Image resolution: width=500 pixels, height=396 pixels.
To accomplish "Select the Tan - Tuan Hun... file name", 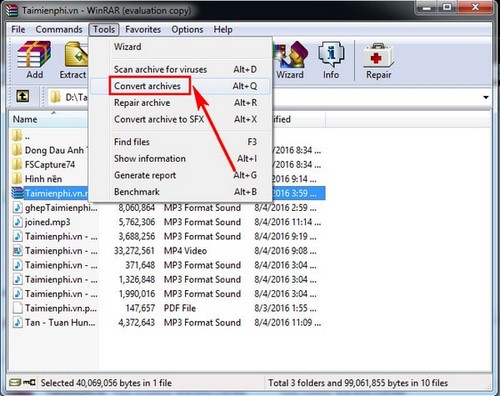I will (x=60, y=322).
